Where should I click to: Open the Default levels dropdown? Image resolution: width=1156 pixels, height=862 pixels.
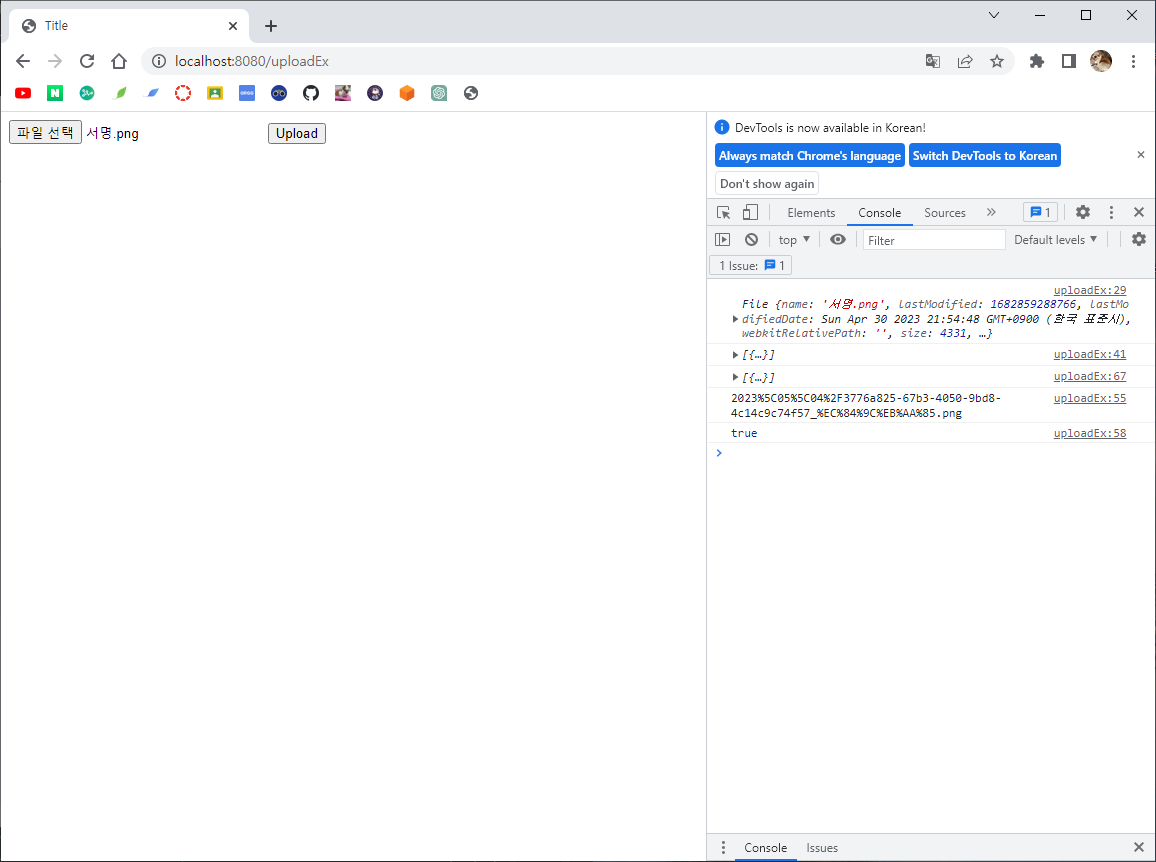(1055, 240)
